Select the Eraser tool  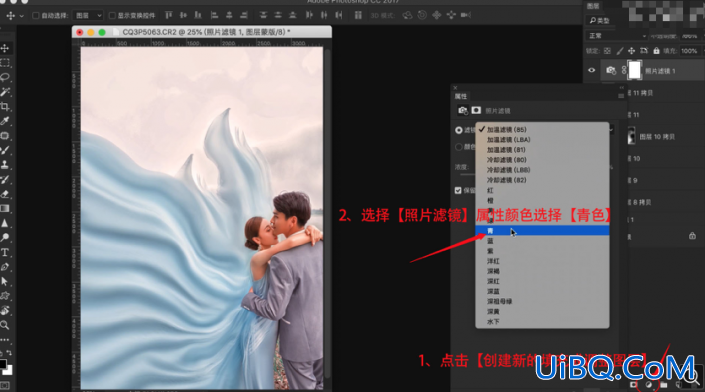[x=5, y=194]
